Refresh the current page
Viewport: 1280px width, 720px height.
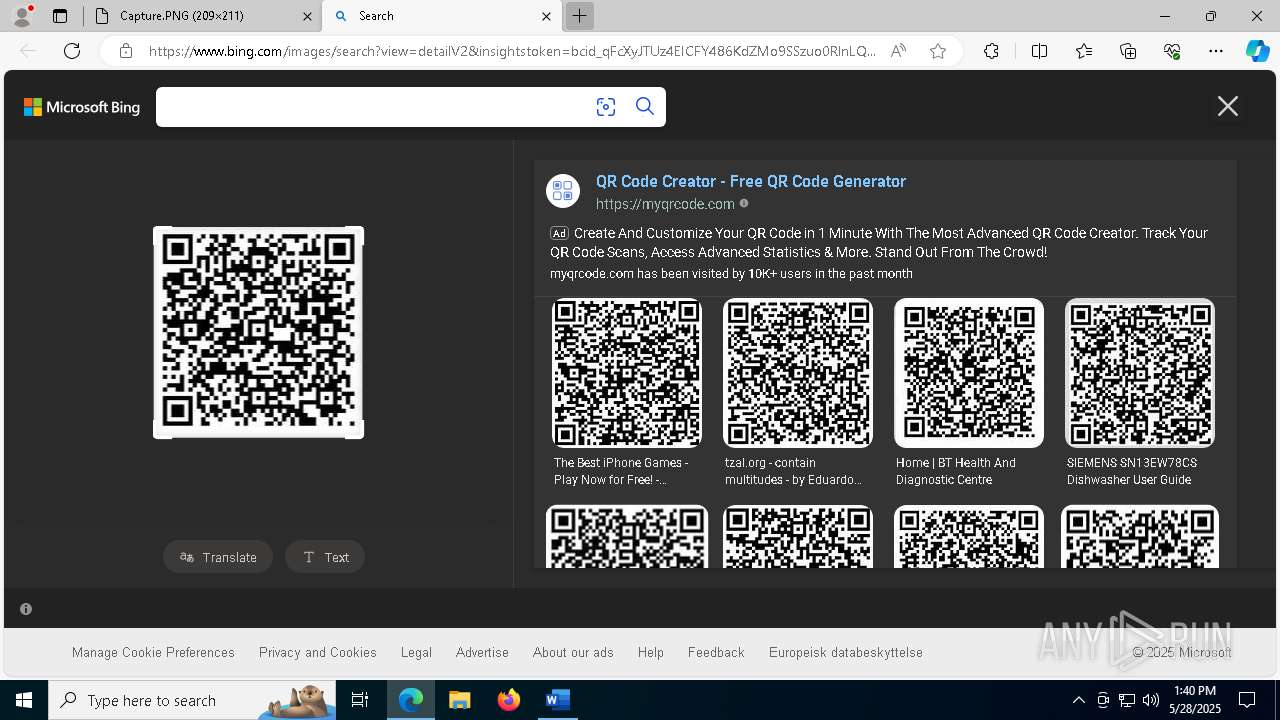click(72, 51)
